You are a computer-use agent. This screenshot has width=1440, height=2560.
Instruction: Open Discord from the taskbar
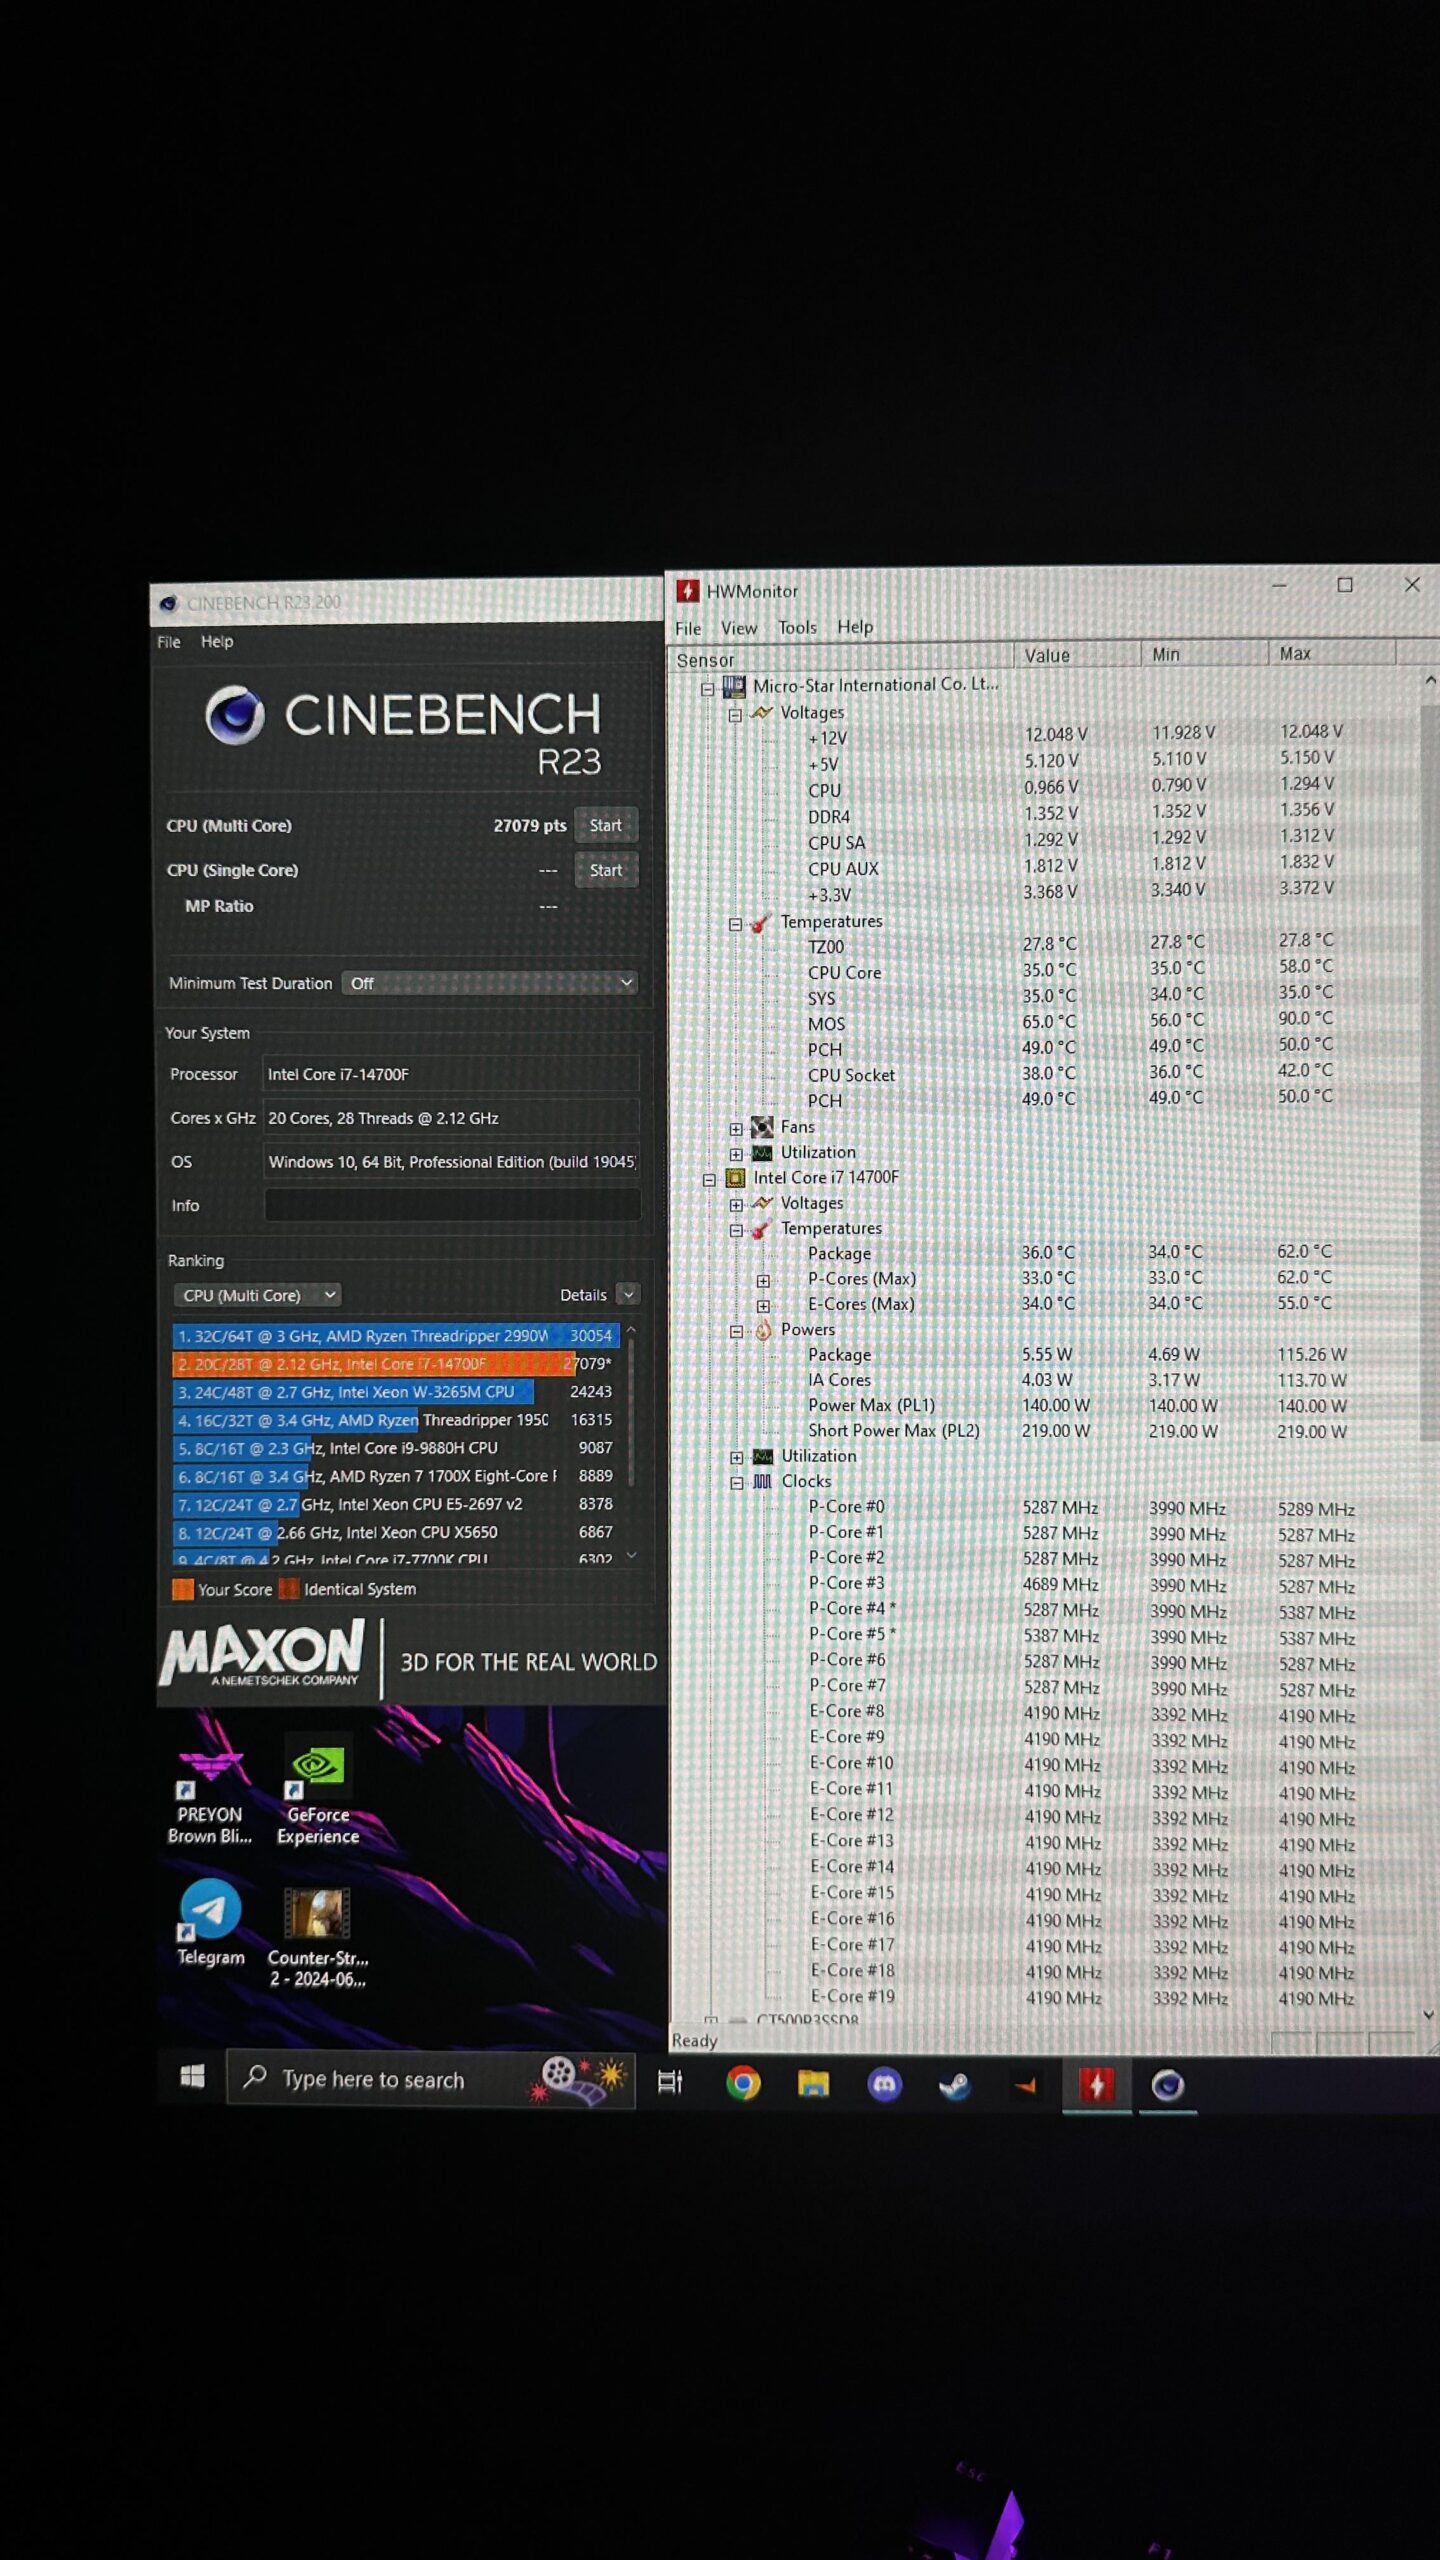(x=884, y=2085)
